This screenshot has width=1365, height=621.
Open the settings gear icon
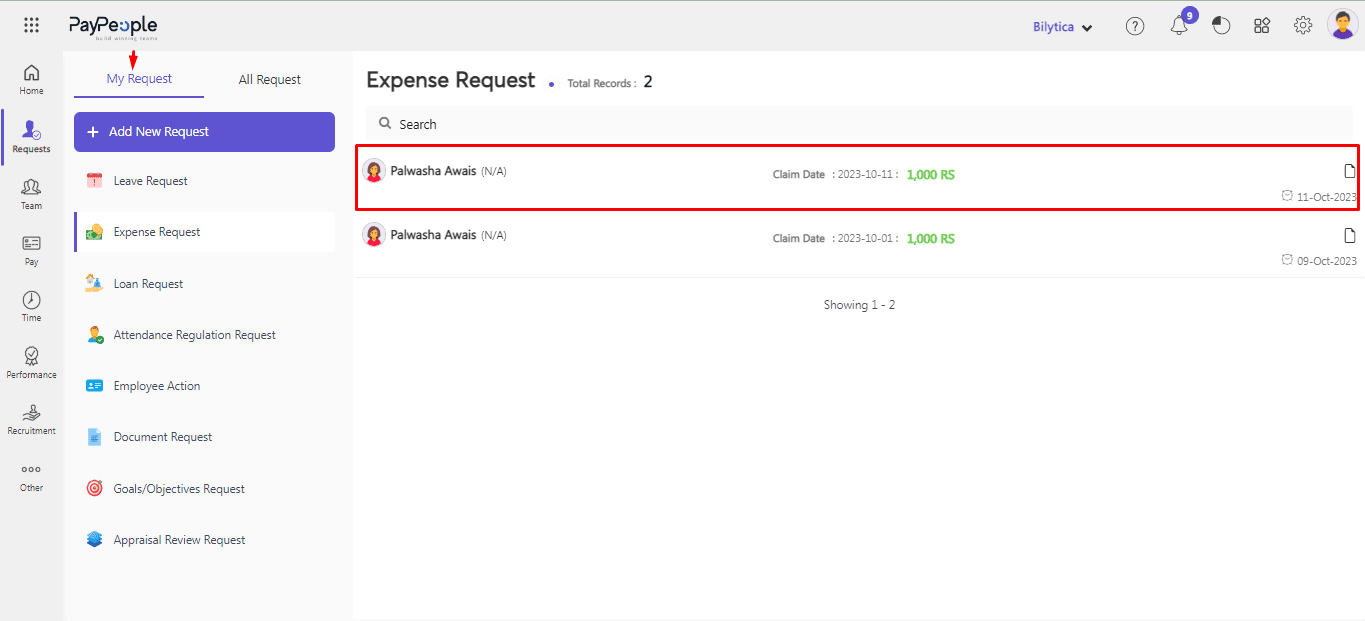pyautogui.click(x=1303, y=27)
